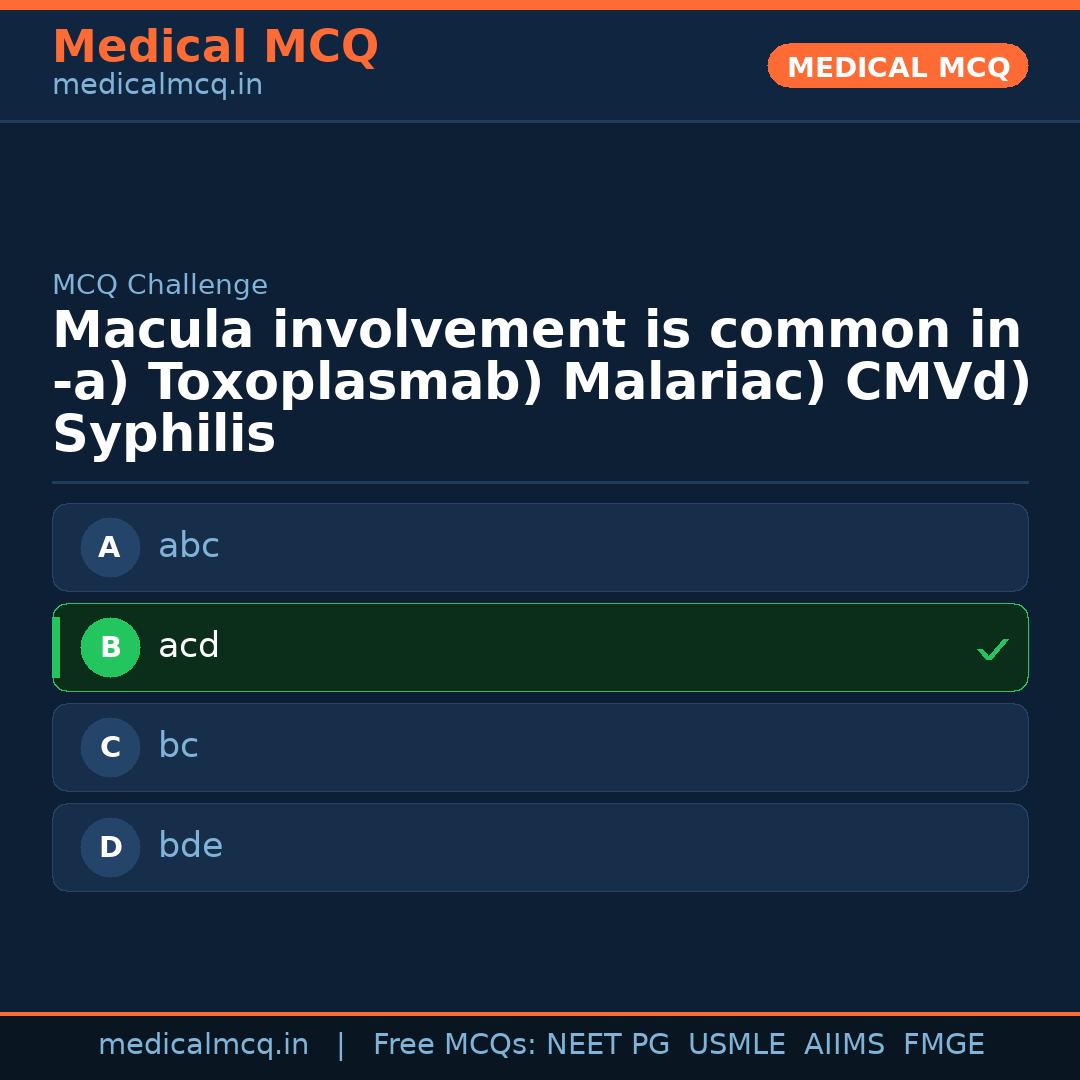Click the green checkmark on option B

pyautogui.click(x=993, y=649)
